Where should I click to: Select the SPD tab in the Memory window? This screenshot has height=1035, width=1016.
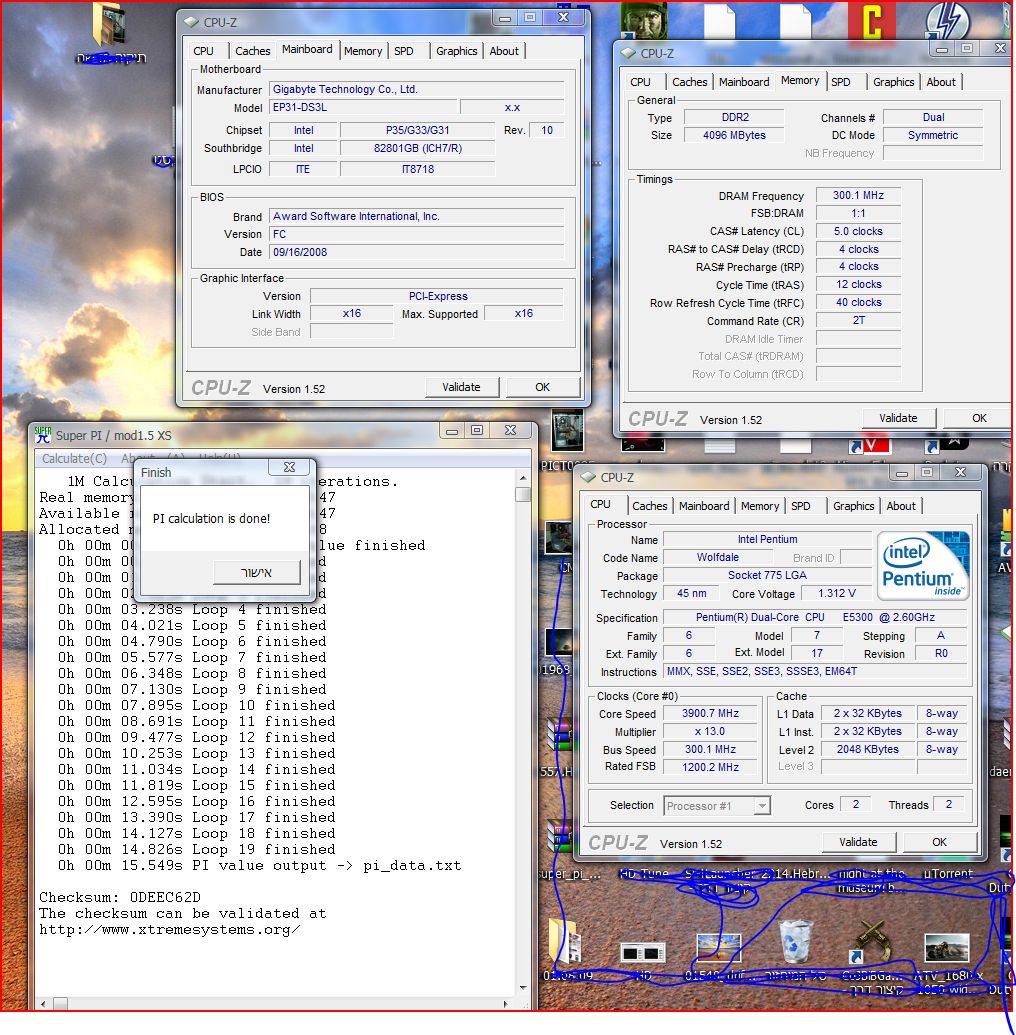click(841, 82)
